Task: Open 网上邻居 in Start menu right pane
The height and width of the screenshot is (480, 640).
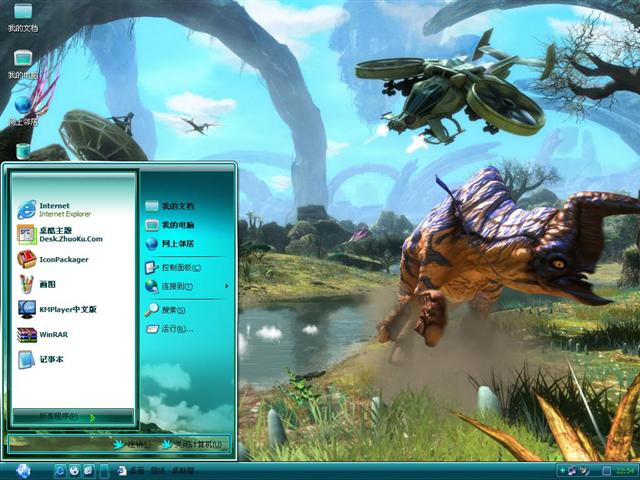Action: (170, 244)
